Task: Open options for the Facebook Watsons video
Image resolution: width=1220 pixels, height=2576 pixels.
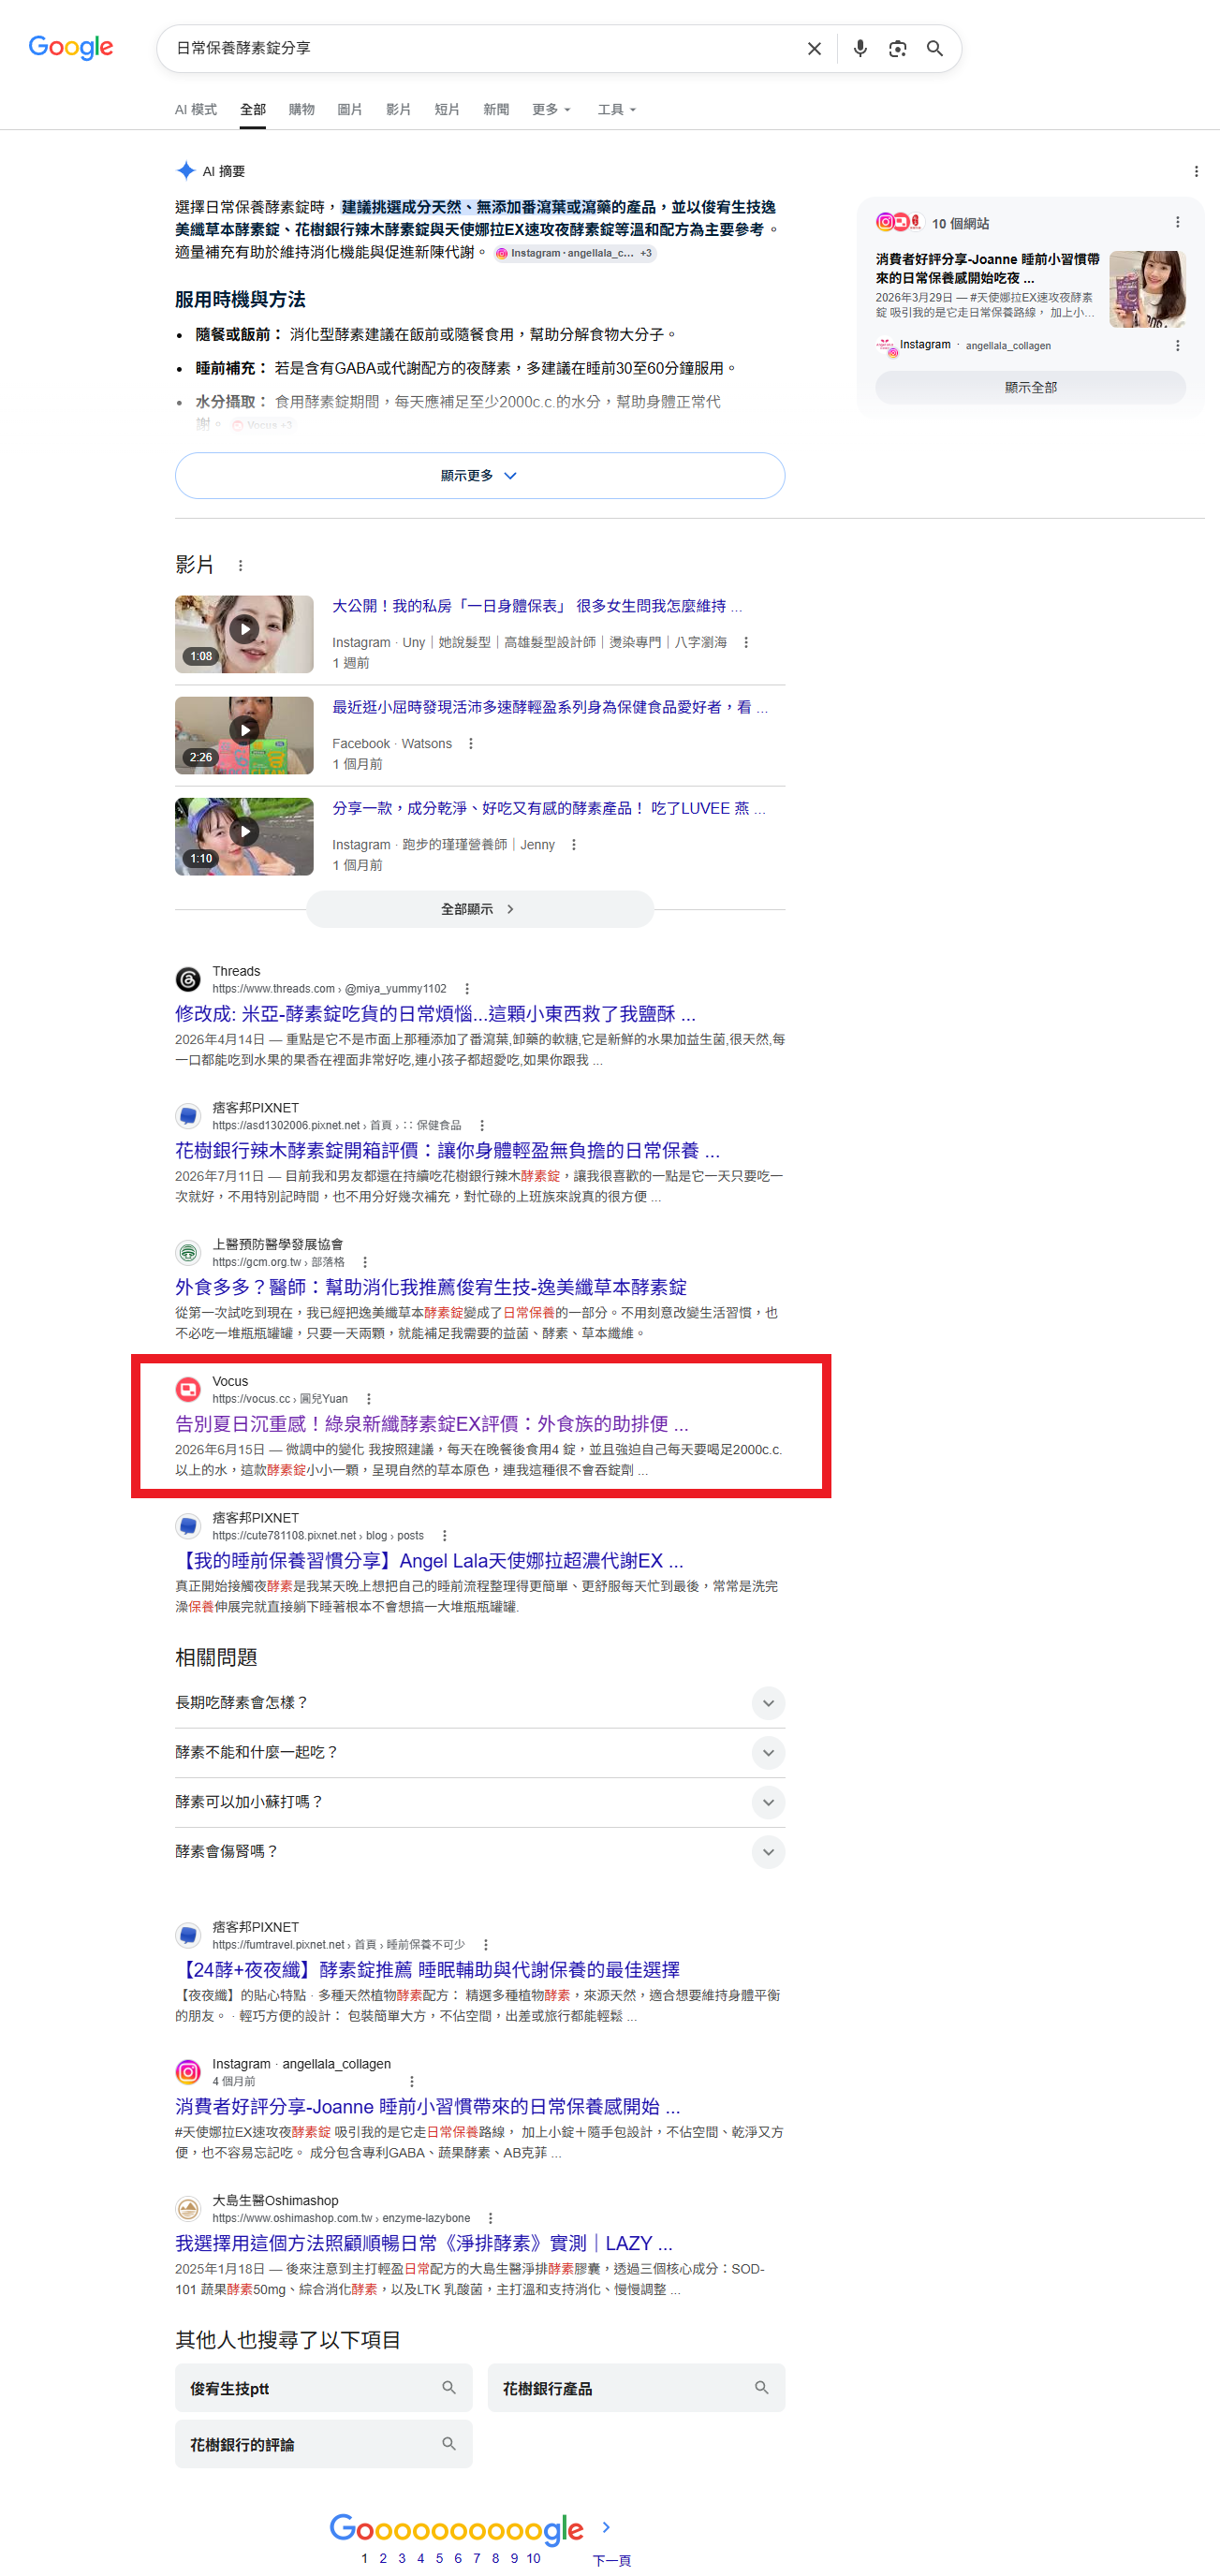Action: [x=470, y=744]
